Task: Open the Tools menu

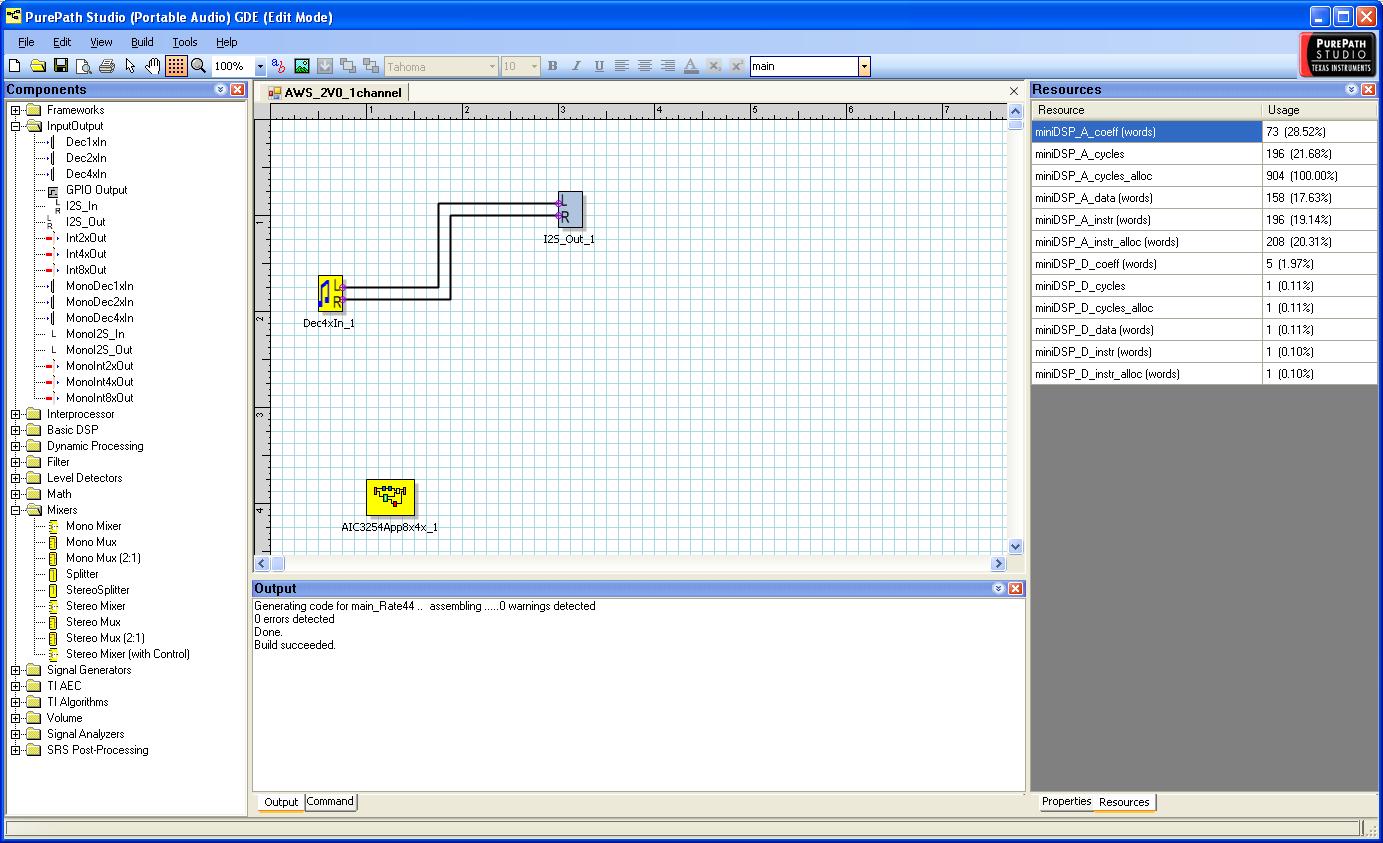Action: 185,42
